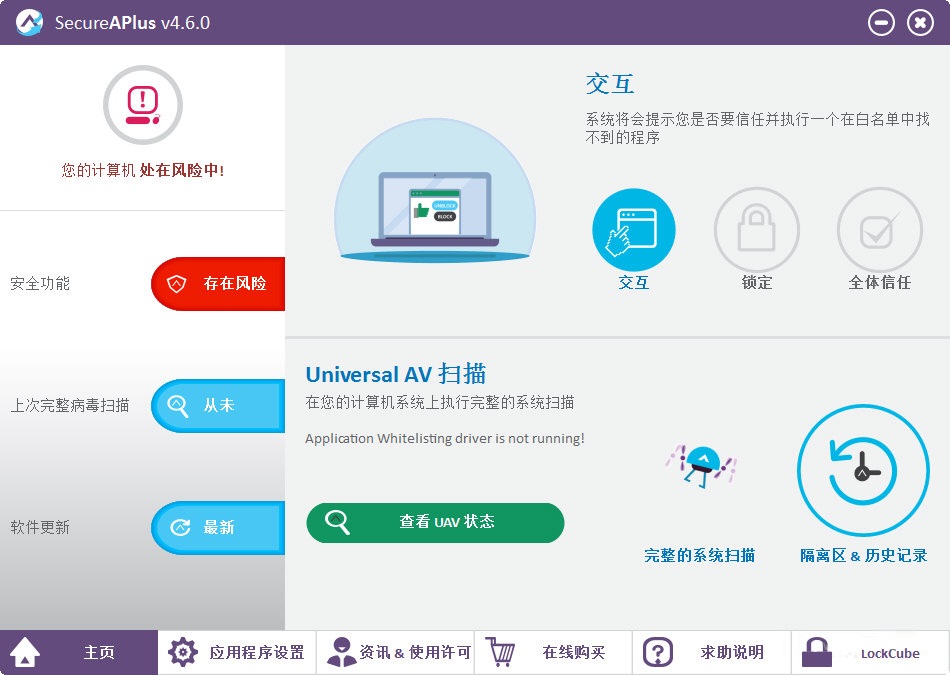Enable 锁定 lockdown protection mode
Viewport: 950px width, 675px height.
click(x=757, y=228)
